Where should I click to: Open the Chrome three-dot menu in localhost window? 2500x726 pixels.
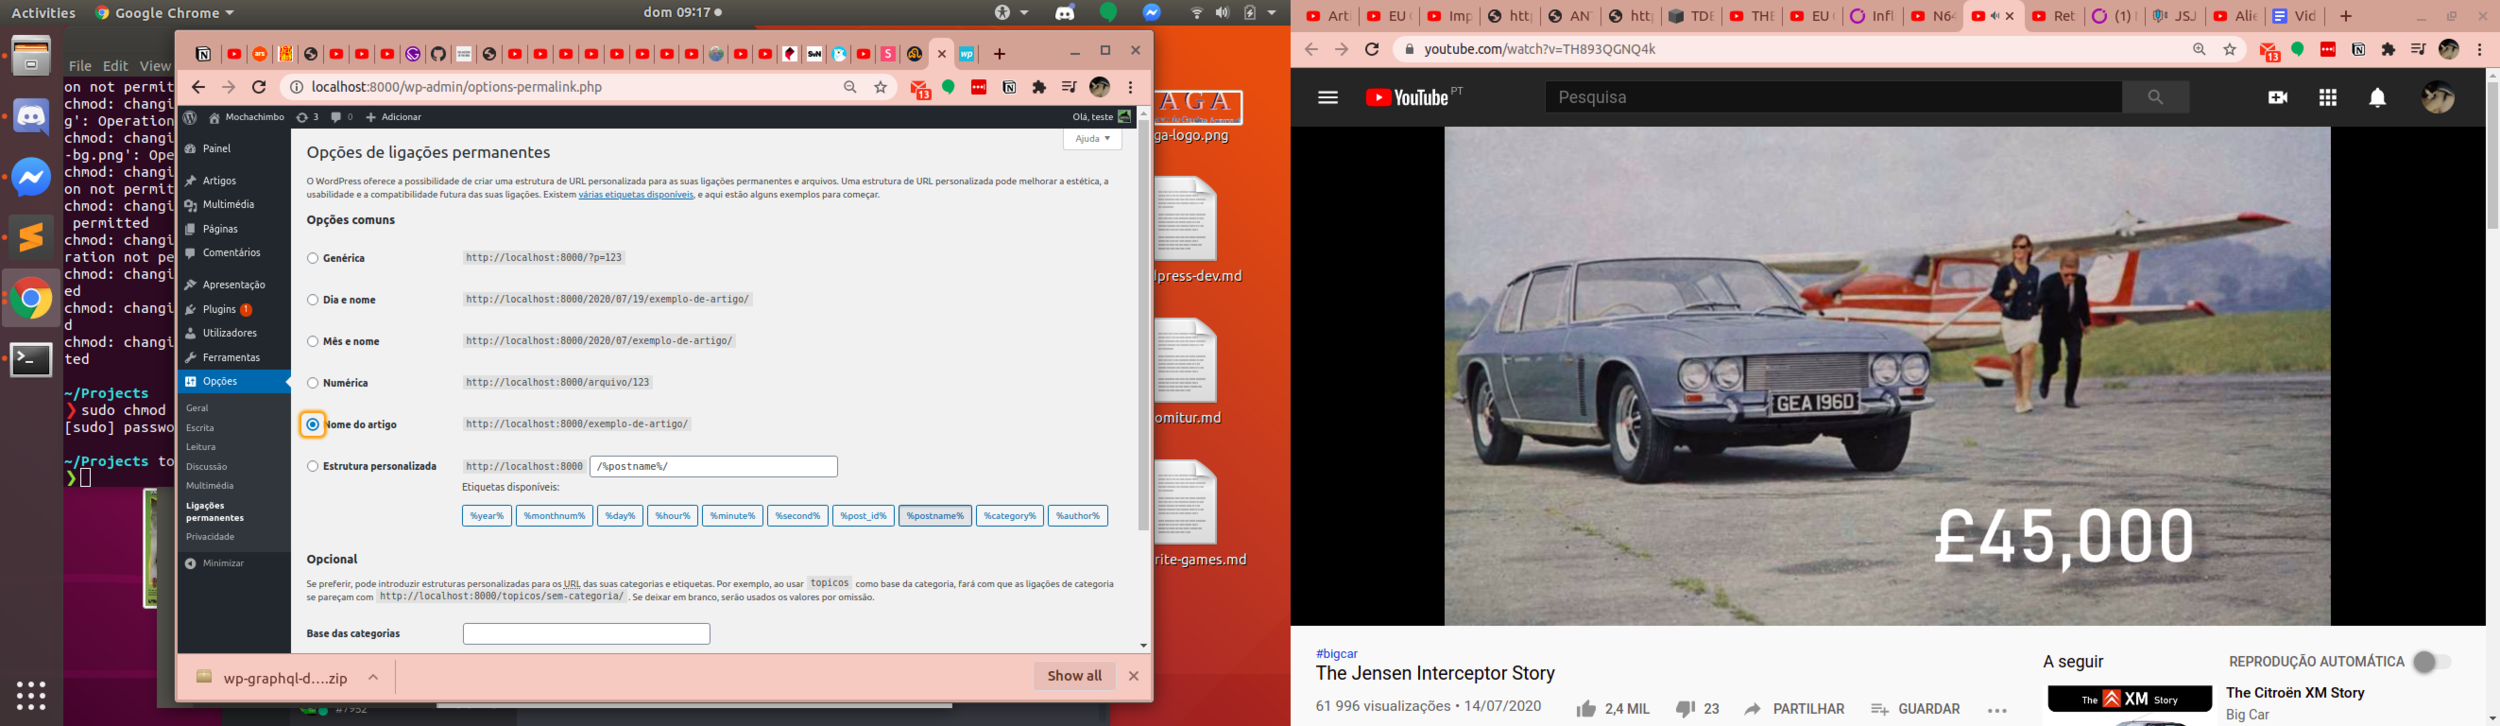1131,87
